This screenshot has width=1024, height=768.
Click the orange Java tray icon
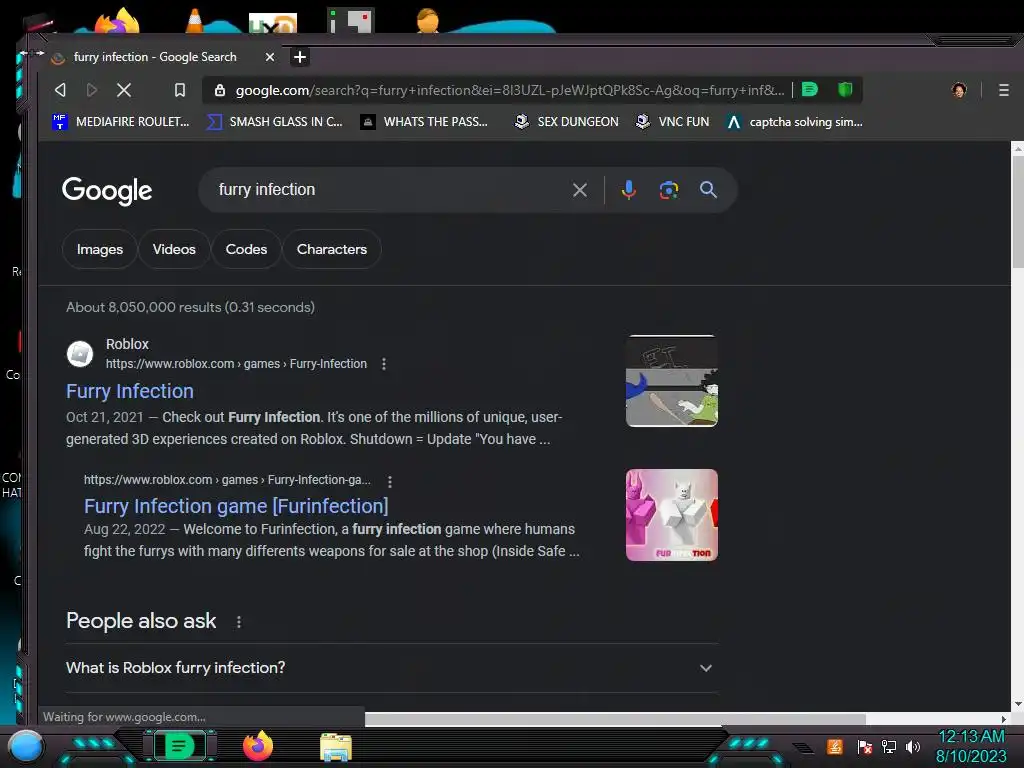(835, 746)
